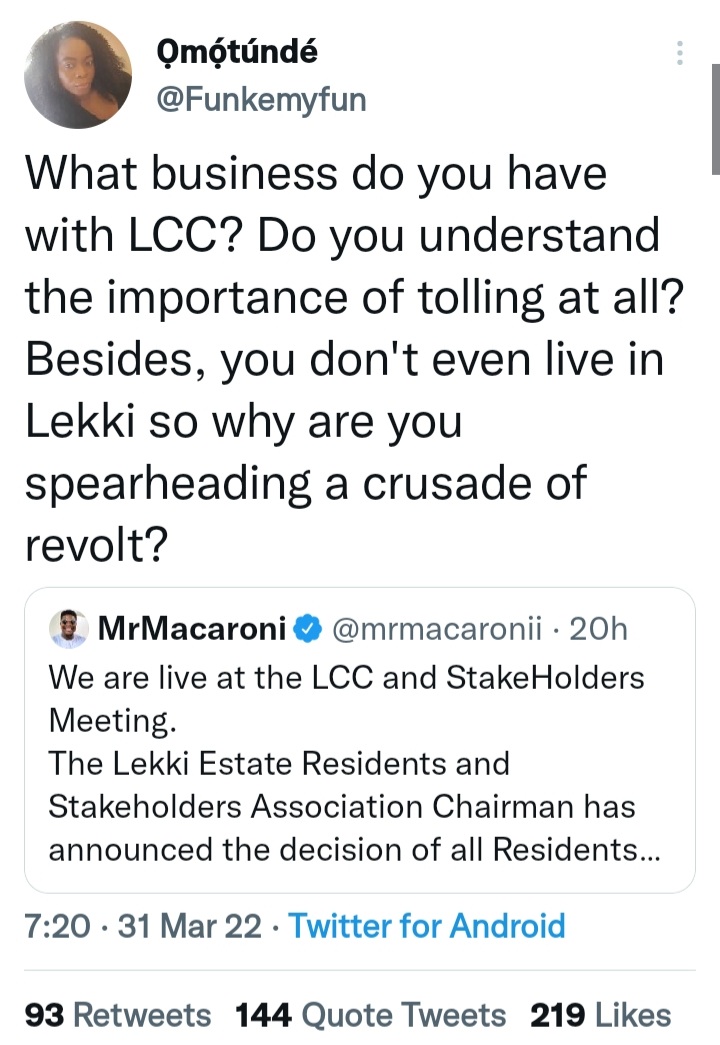This screenshot has height=1045, width=720.
Task: Click the 7:20 tweet time
Action: coord(56,925)
